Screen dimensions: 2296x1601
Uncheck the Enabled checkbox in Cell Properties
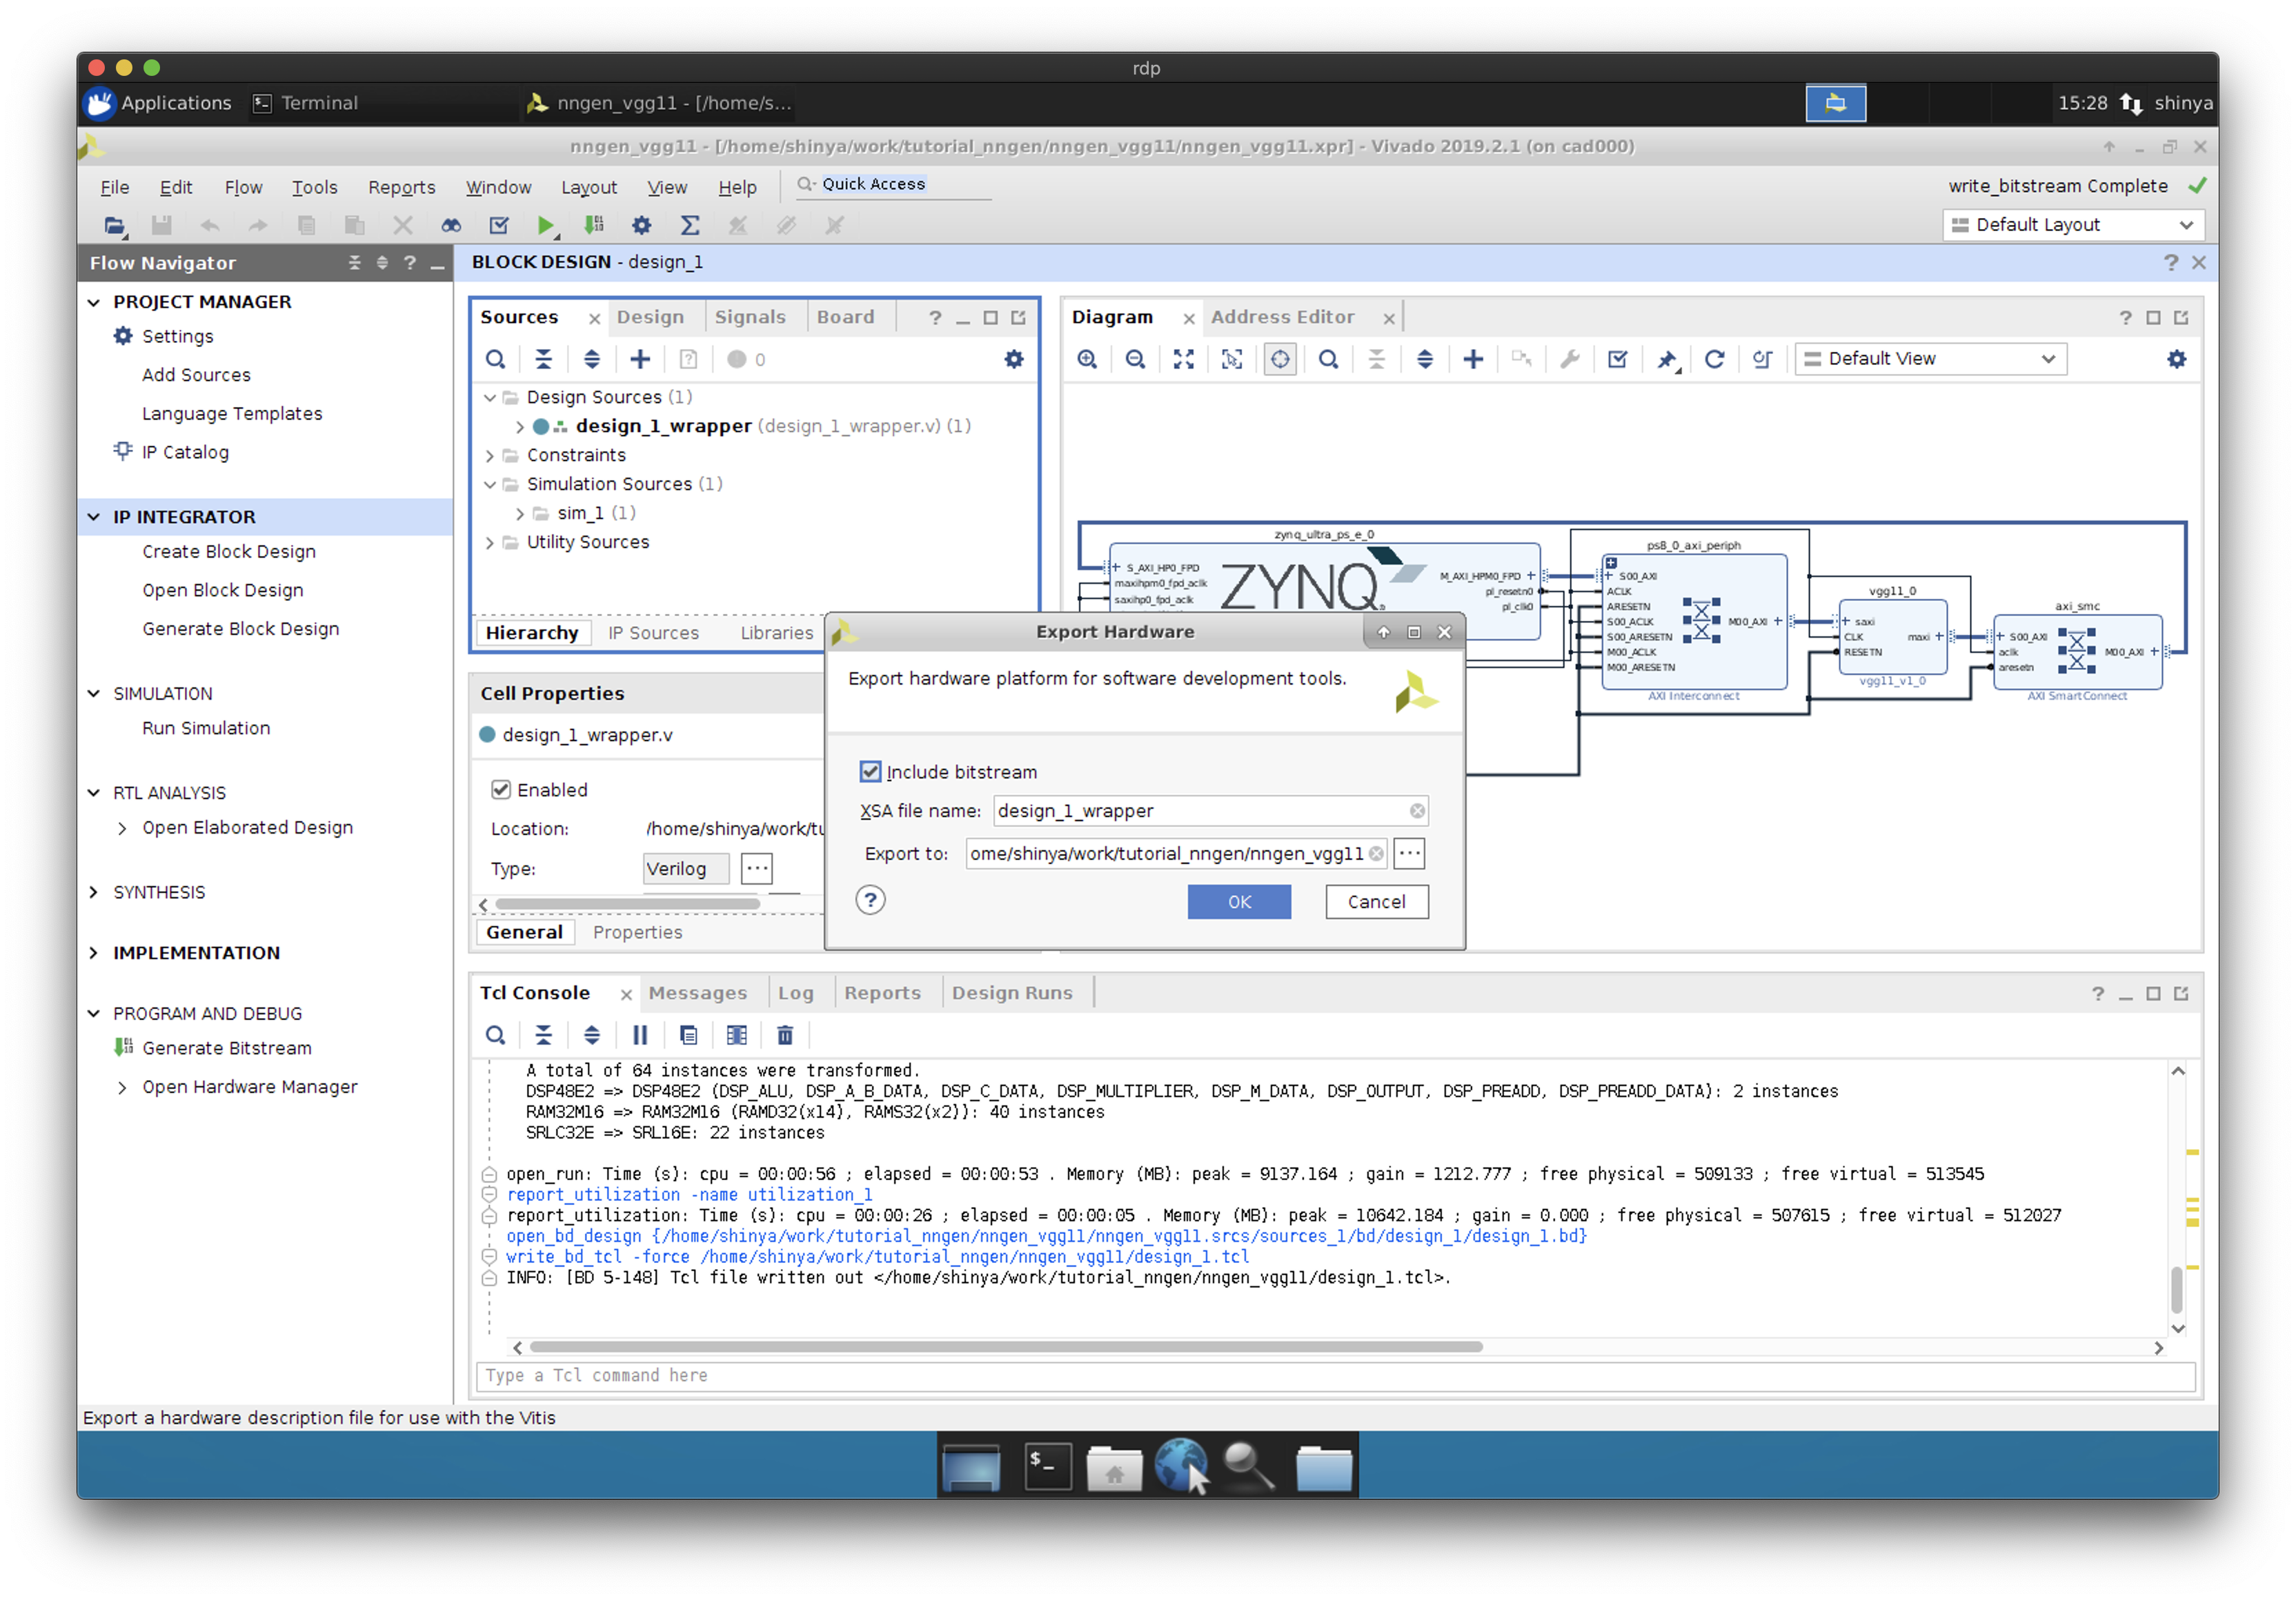point(501,789)
